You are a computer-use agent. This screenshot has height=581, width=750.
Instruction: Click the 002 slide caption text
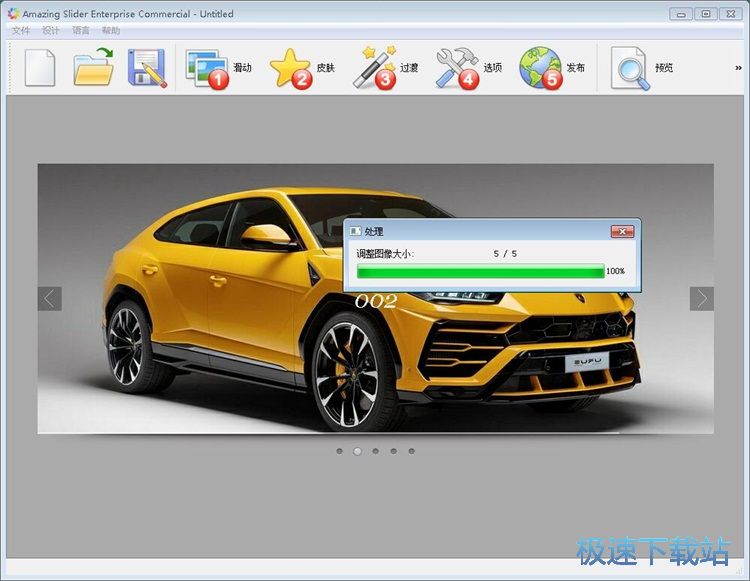tap(376, 301)
